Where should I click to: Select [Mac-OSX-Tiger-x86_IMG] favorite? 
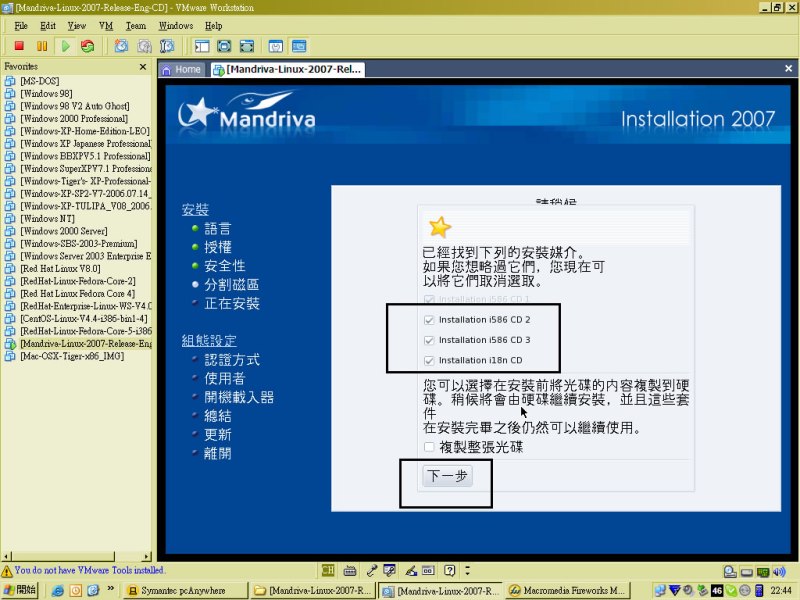coord(72,356)
